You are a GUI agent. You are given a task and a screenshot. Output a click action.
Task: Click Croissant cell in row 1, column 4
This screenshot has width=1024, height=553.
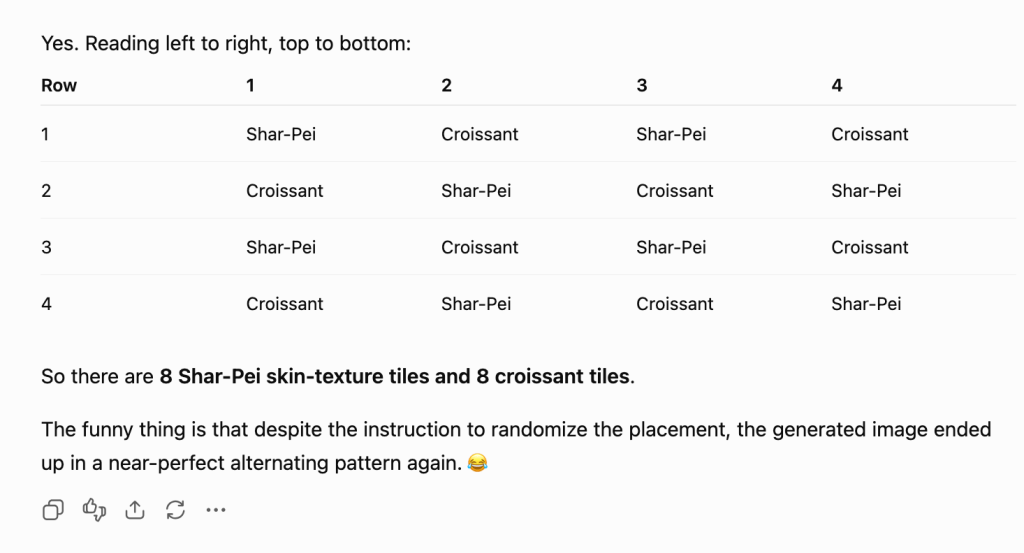(x=869, y=134)
